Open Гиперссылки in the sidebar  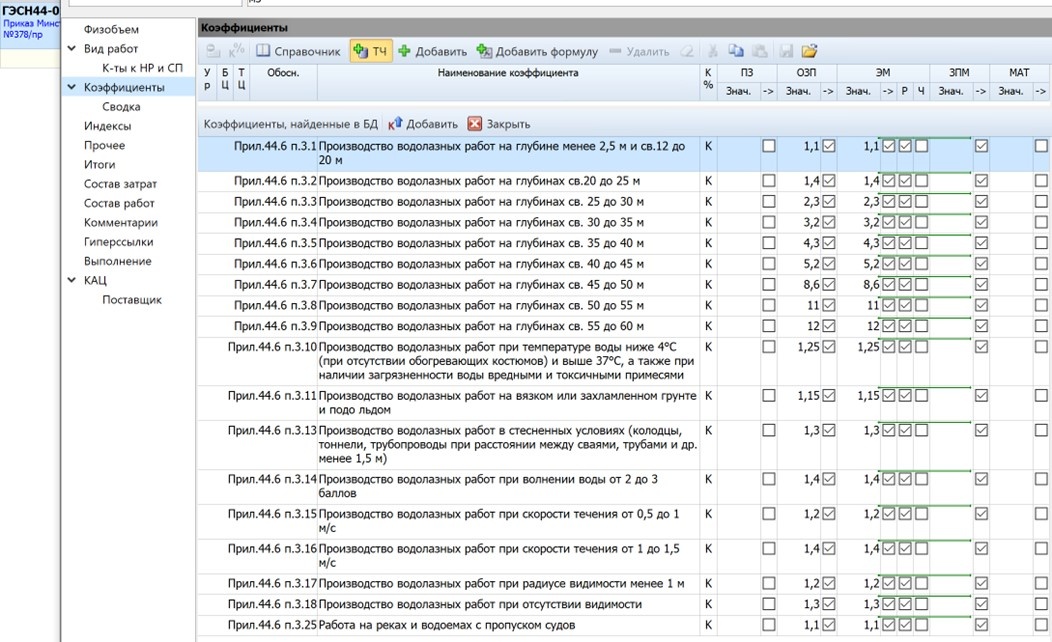[x=118, y=242]
